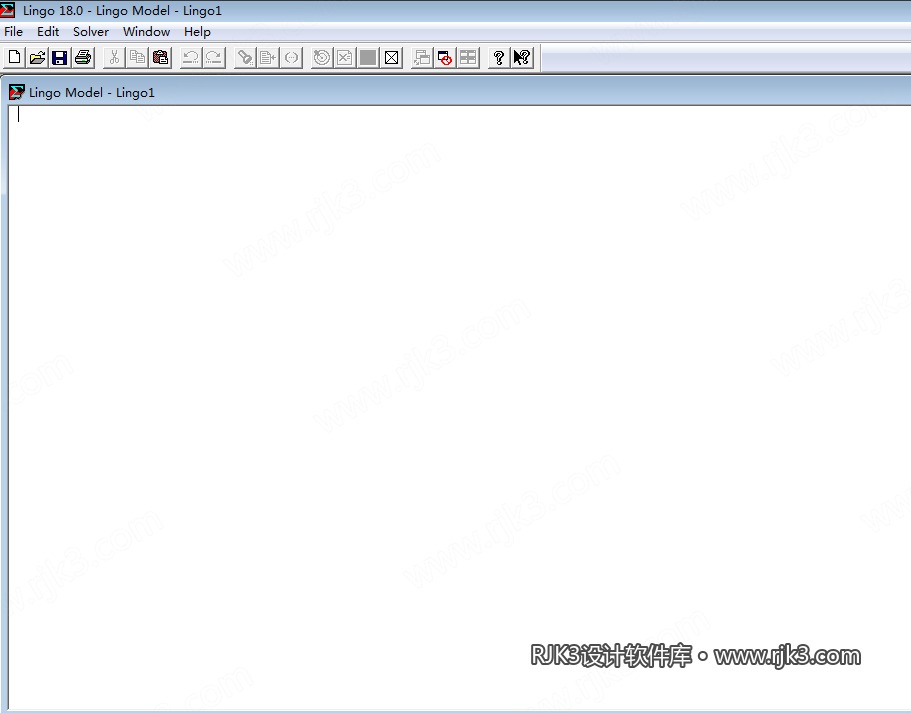Click the Tile windows icon

(468, 58)
